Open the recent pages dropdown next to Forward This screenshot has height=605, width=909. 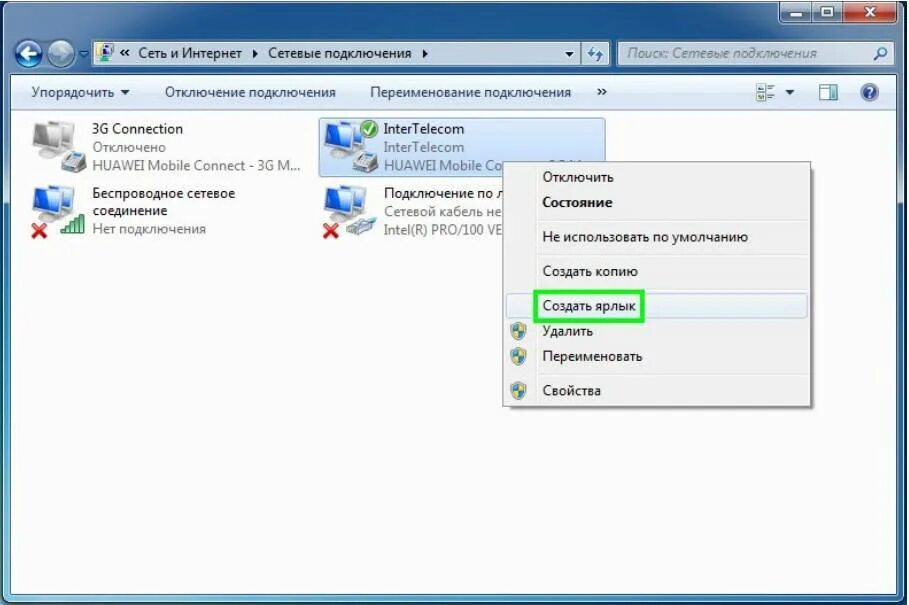click(83, 54)
